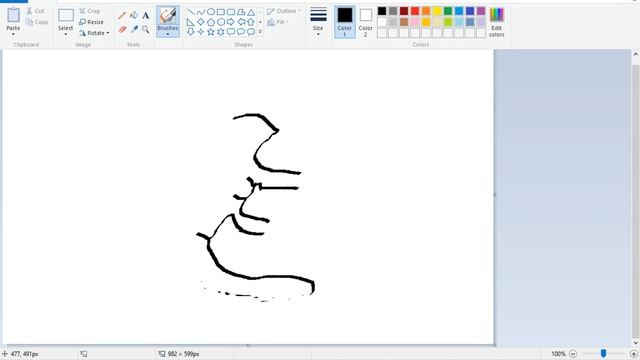Choose the Five-point star shape
The width and height of the screenshot is (640, 360).
[211, 31]
